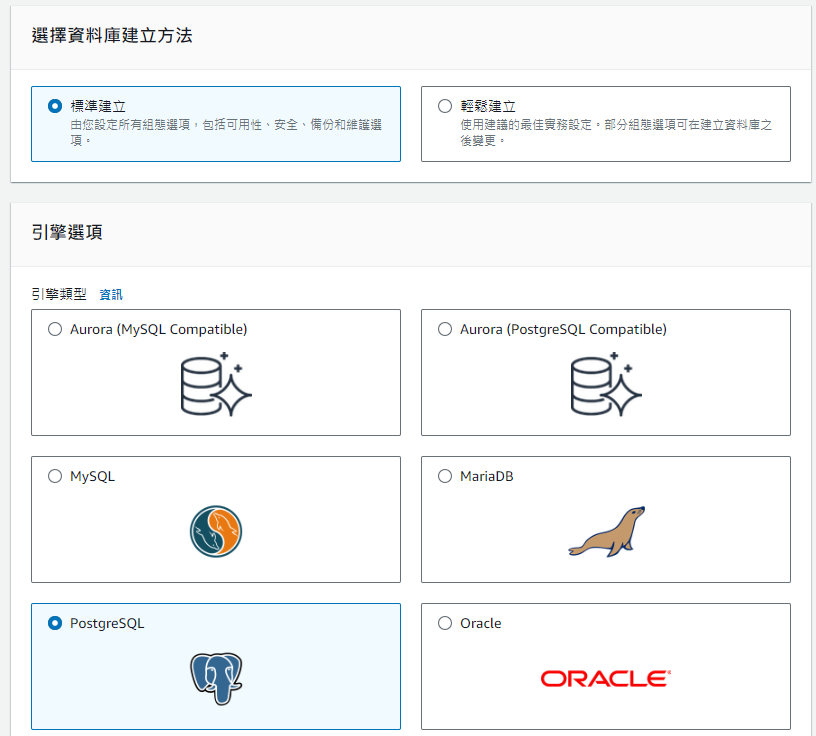Click the 引擎類型 label
816x736 pixels.
59,295
